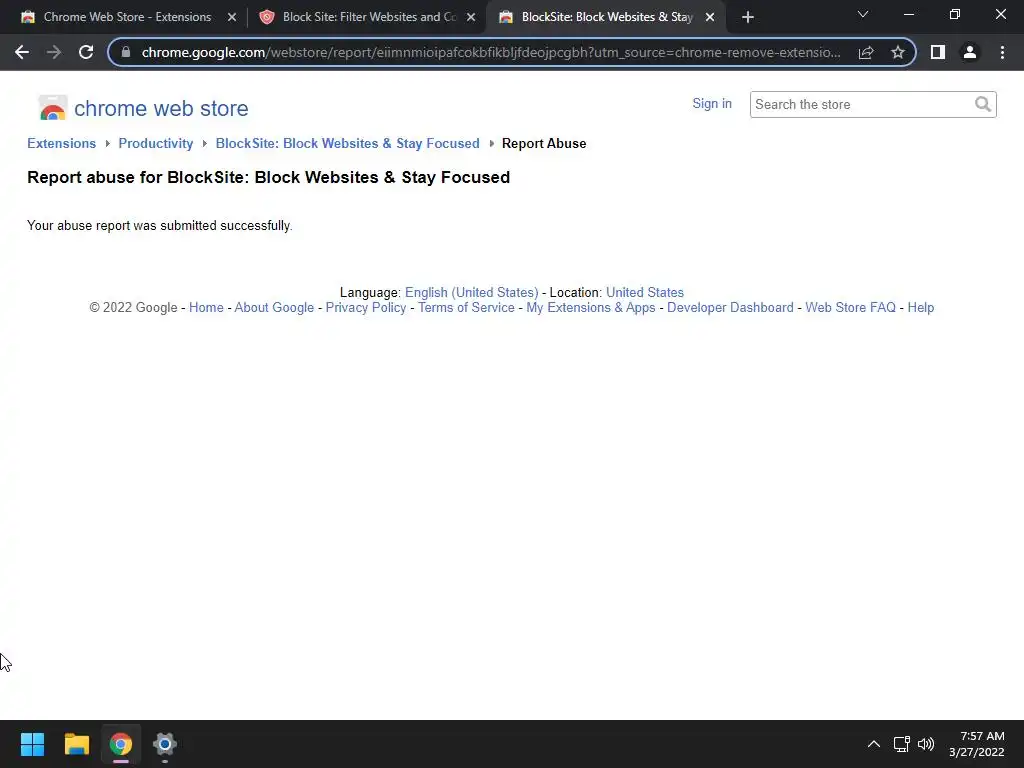Viewport: 1024px width, 768px height.
Task: Click the Sign in link
Action: pyautogui.click(x=712, y=104)
